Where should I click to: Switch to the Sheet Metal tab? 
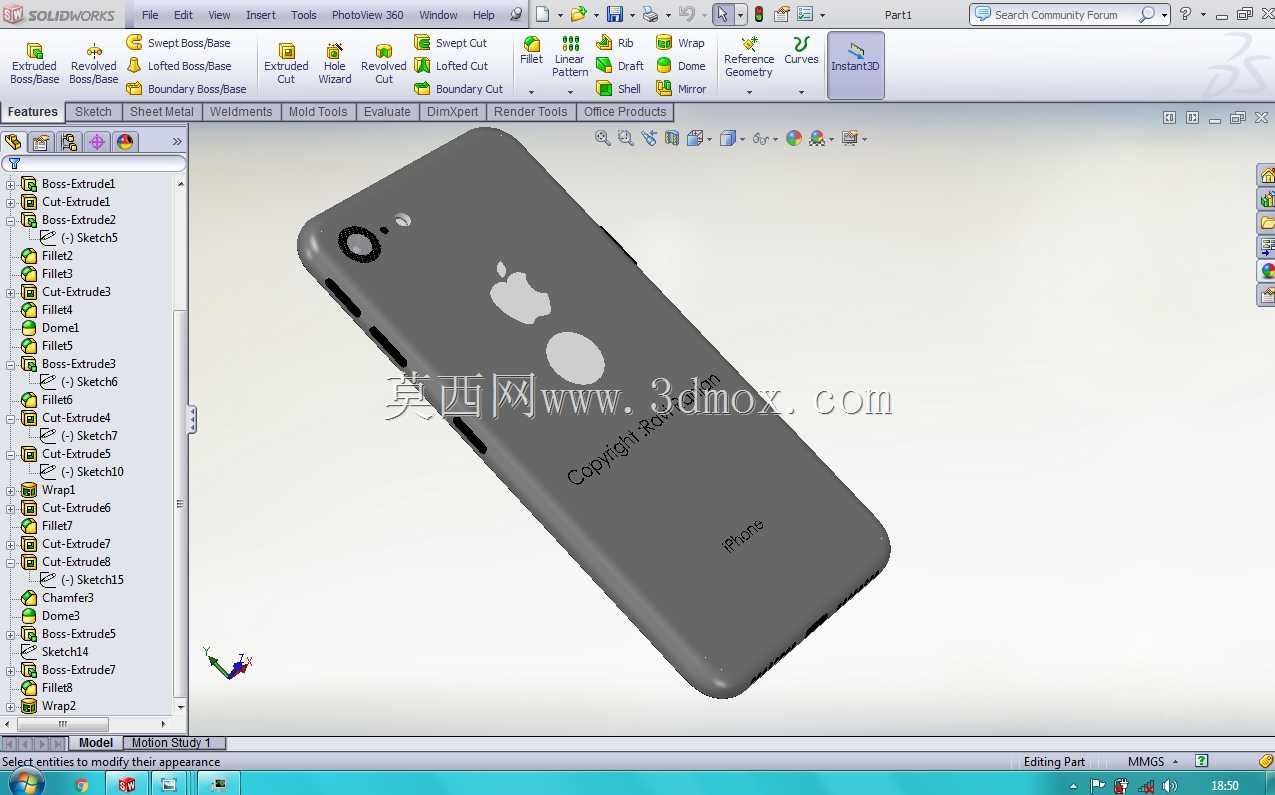pos(162,112)
